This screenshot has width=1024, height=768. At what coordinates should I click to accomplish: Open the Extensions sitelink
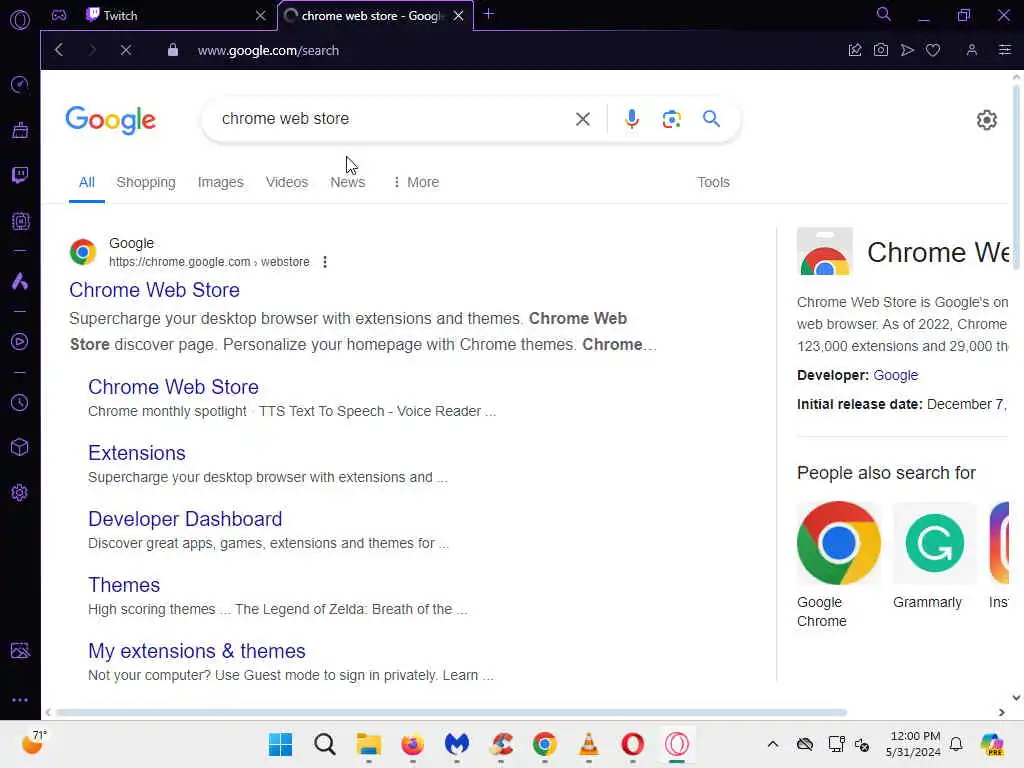[136, 453]
